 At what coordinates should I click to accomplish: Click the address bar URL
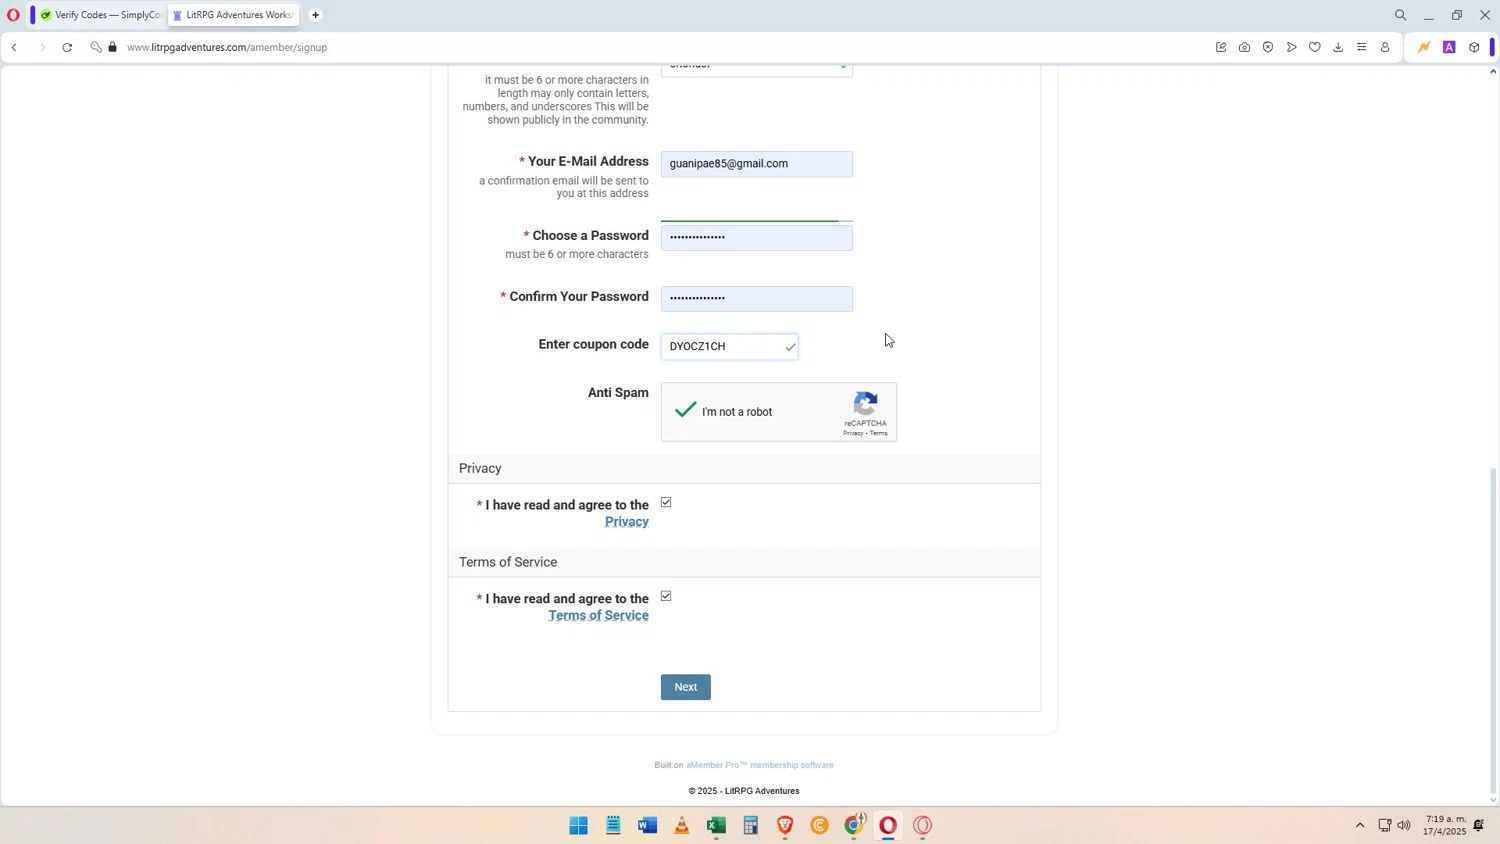coord(227,47)
